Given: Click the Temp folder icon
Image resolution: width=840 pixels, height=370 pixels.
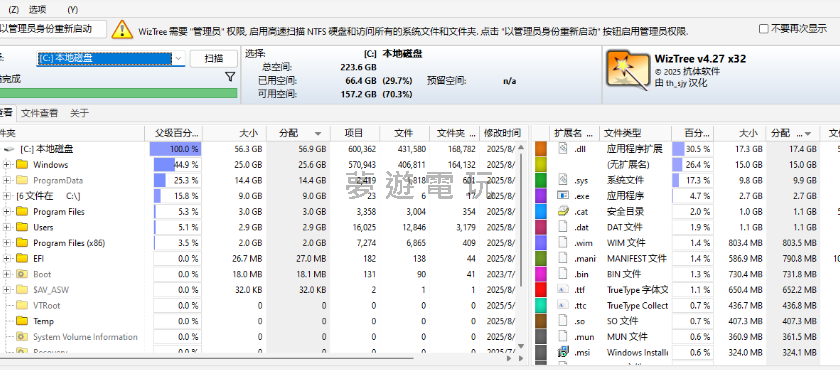Looking at the screenshot, I should coord(22,321).
